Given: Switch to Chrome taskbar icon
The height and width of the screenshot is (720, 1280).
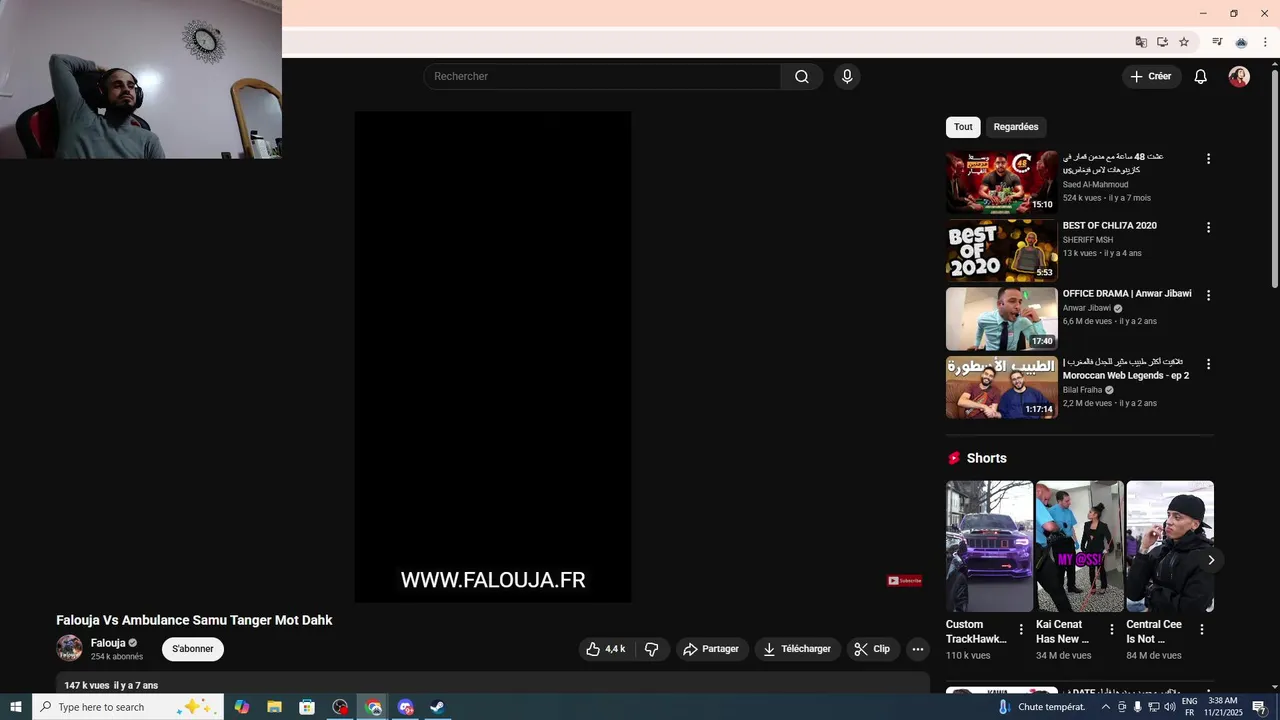Looking at the screenshot, I should 373,707.
